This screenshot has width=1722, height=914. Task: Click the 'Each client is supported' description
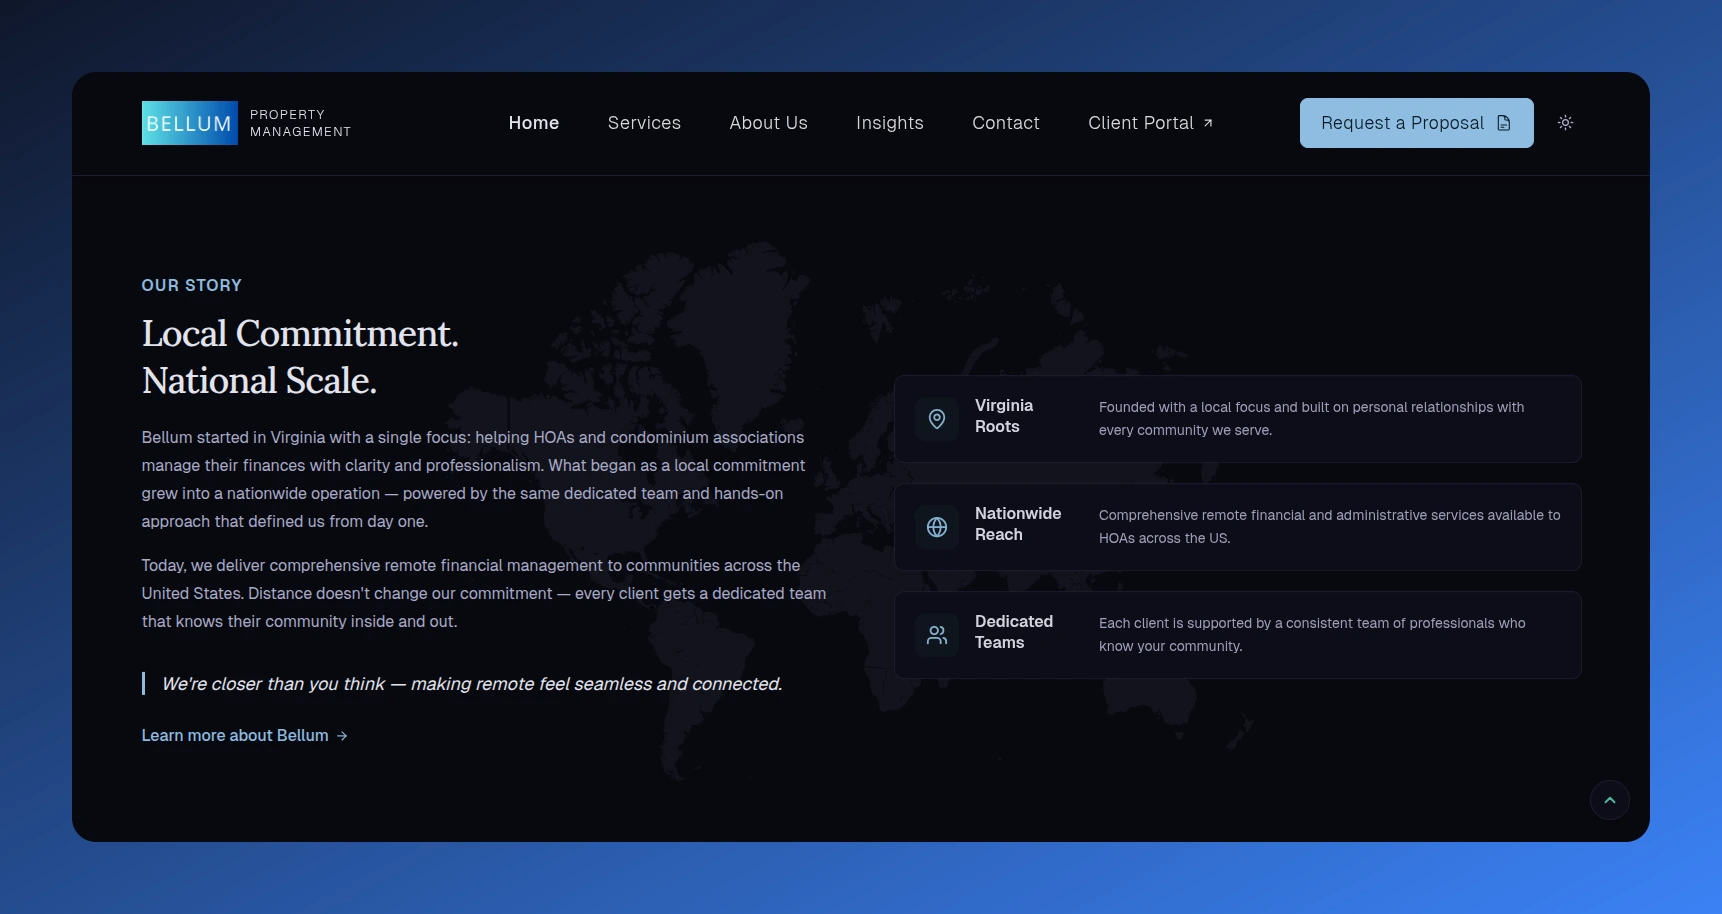1312,635
